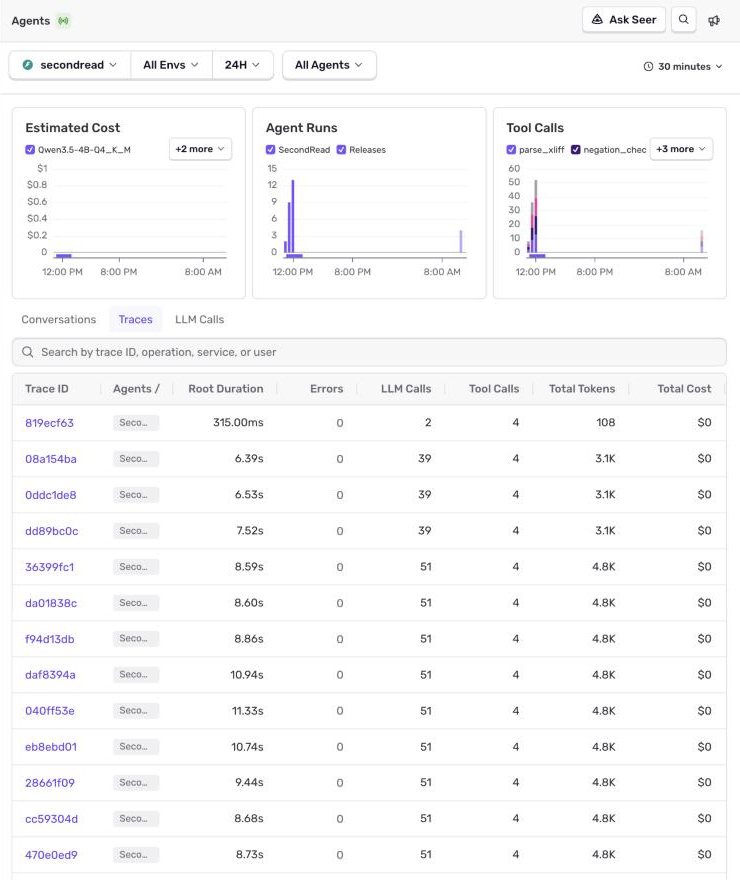Select the Traces tab
The width and height of the screenshot is (740, 880).
136,319
